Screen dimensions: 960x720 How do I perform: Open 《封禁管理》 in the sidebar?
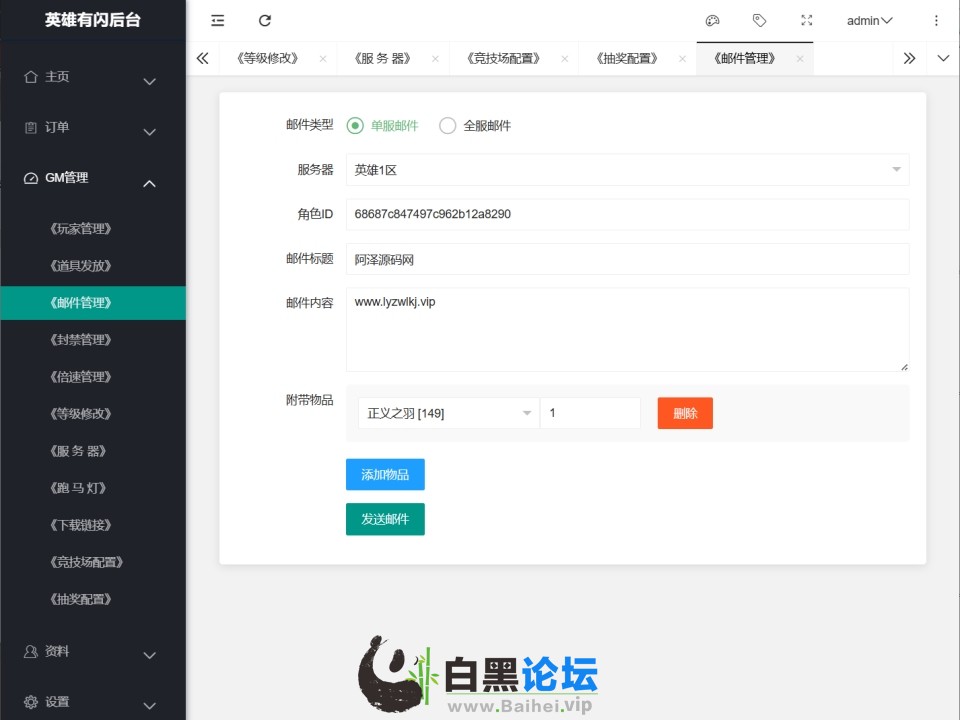tap(93, 340)
